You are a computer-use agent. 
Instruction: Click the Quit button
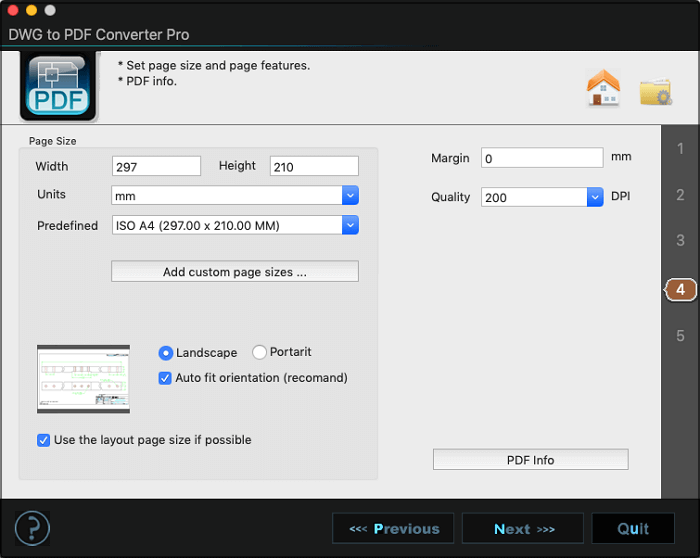click(x=633, y=529)
